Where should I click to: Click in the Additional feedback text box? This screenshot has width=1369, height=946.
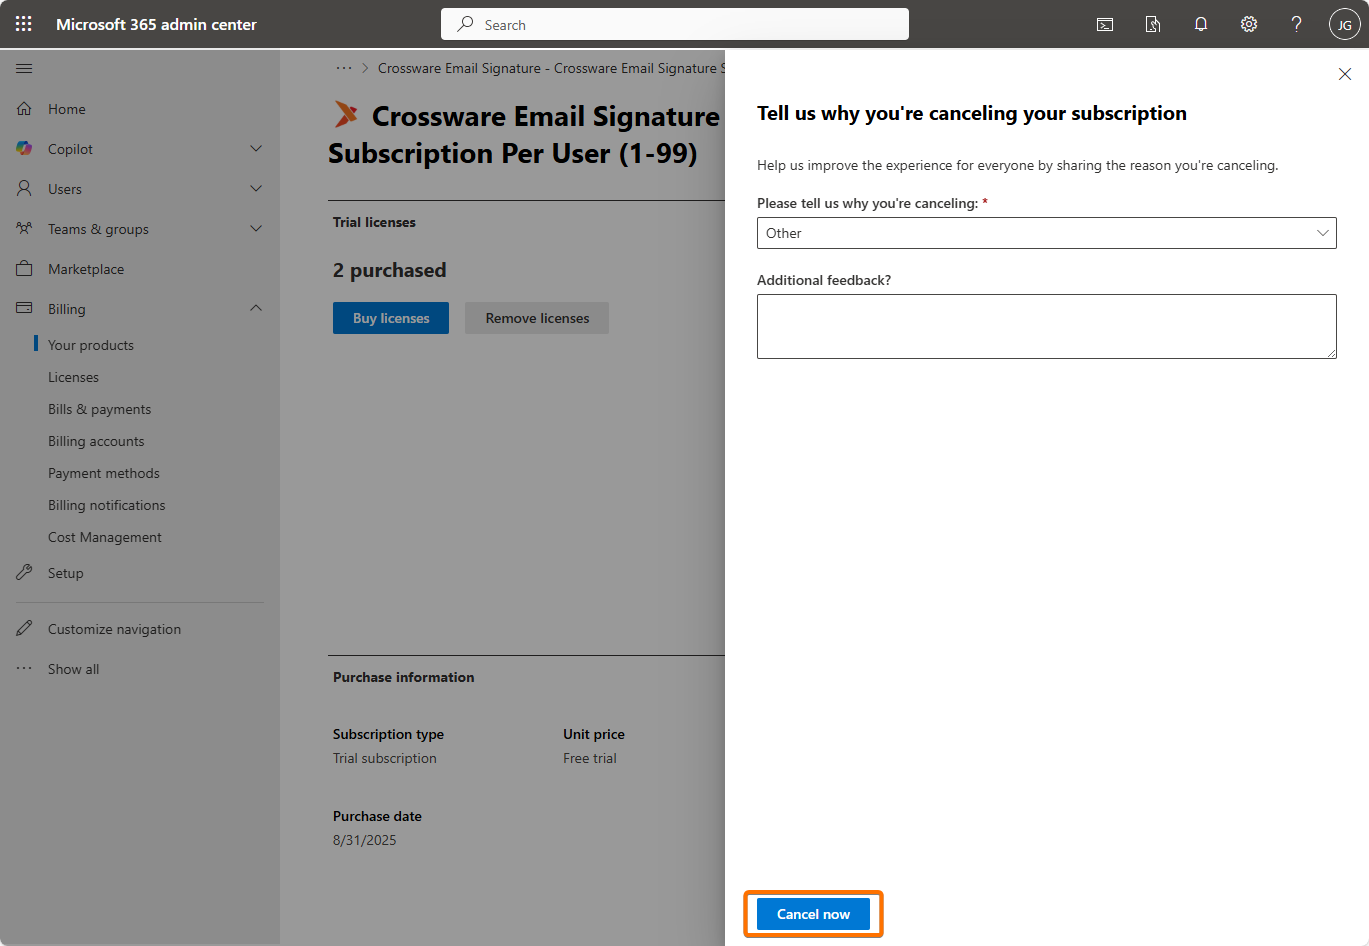(x=1046, y=326)
